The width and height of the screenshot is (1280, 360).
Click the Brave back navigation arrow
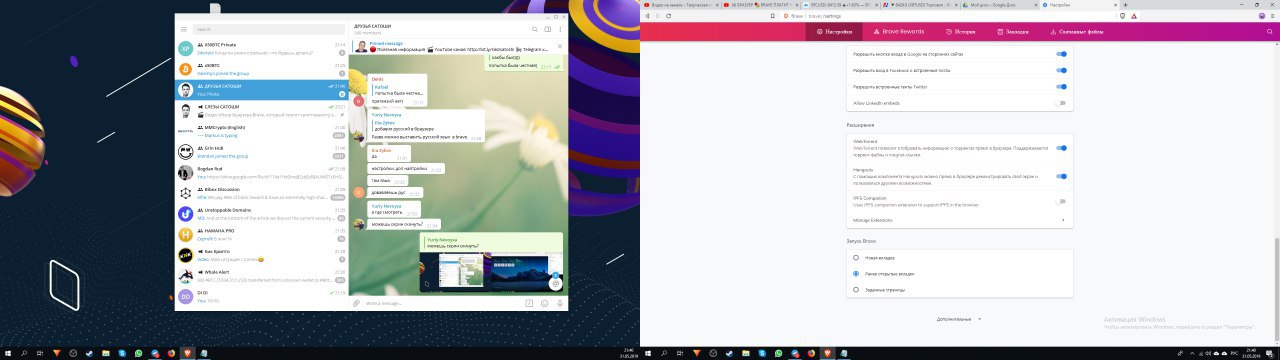648,16
